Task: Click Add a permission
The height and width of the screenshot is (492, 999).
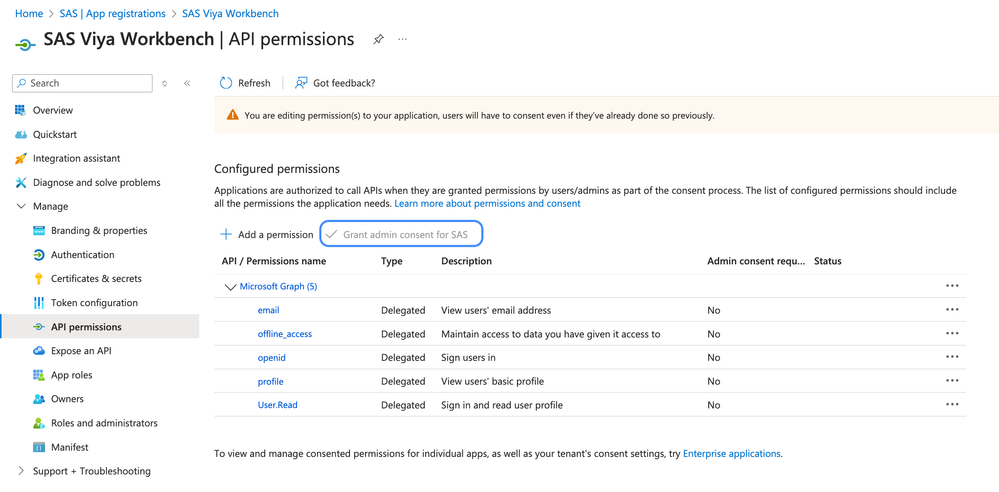Action: tap(267, 234)
